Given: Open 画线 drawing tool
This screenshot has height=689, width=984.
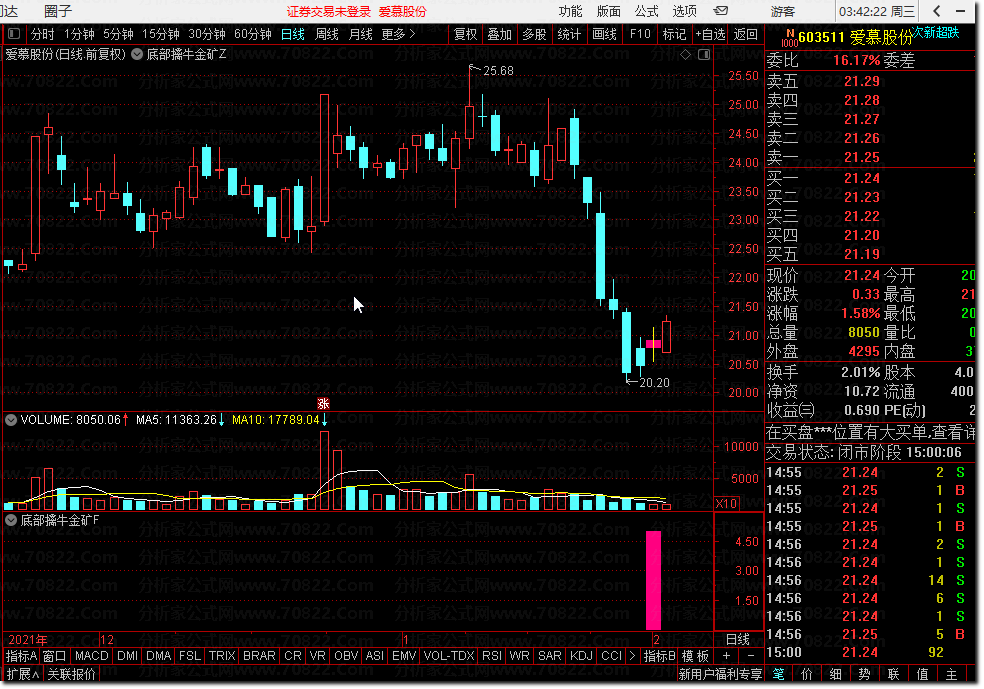Looking at the screenshot, I should pyautogui.click(x=604, y=34).
